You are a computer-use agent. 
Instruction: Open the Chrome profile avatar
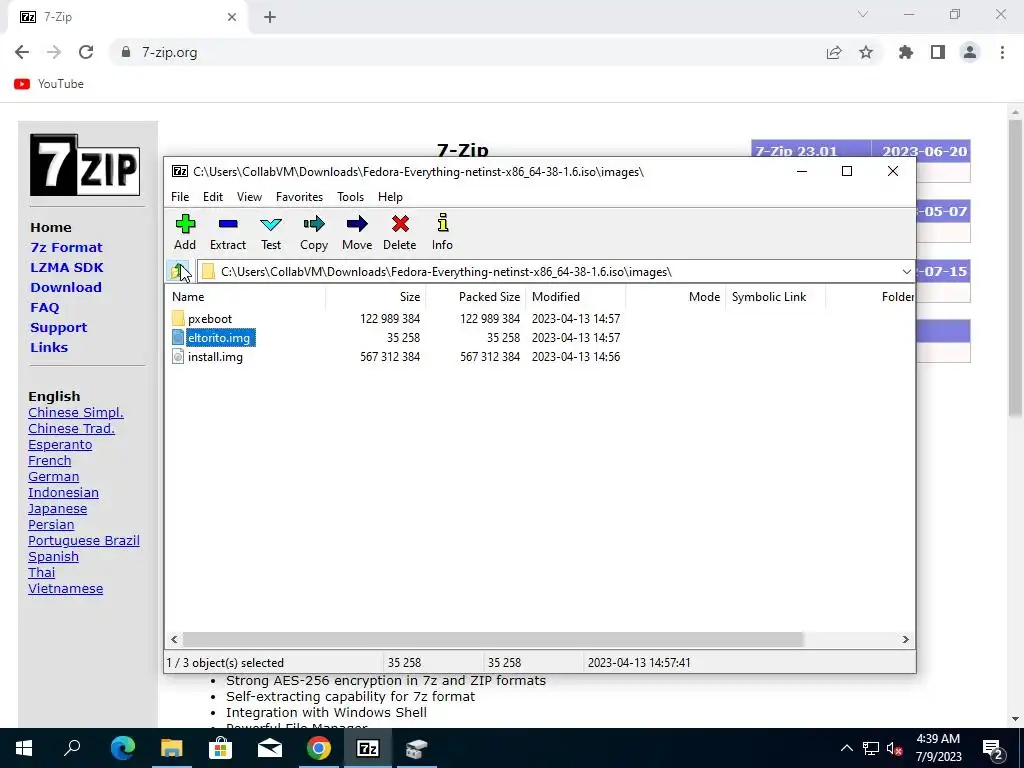tap(970, 52)
